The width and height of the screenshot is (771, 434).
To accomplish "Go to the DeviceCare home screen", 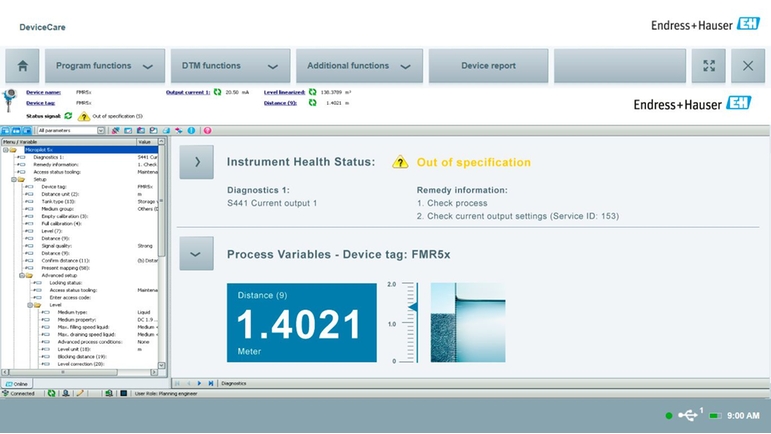I will (22, 65).
